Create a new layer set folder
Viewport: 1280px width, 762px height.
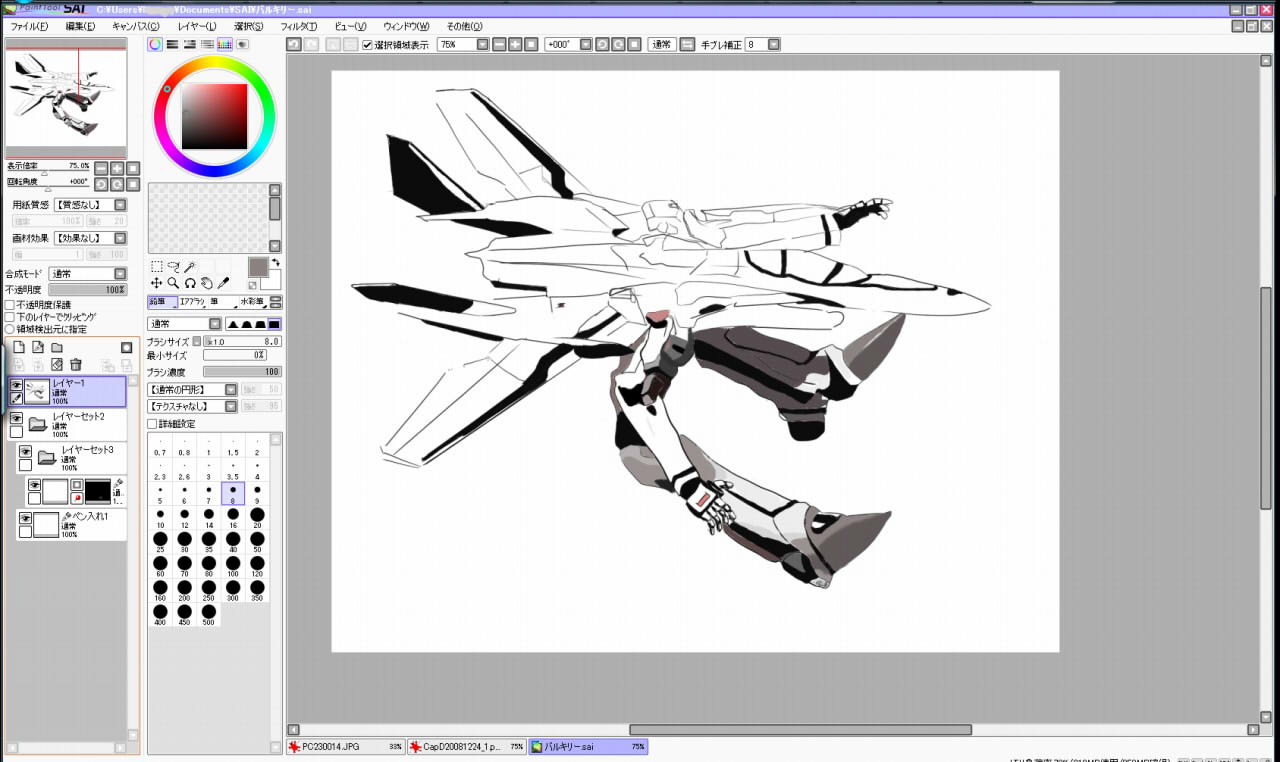click(x=57, y=348)
